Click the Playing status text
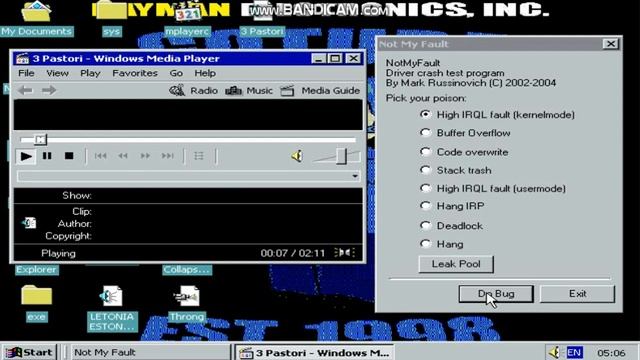The width and height of the screenshot is (640, 360). point(58,253)
